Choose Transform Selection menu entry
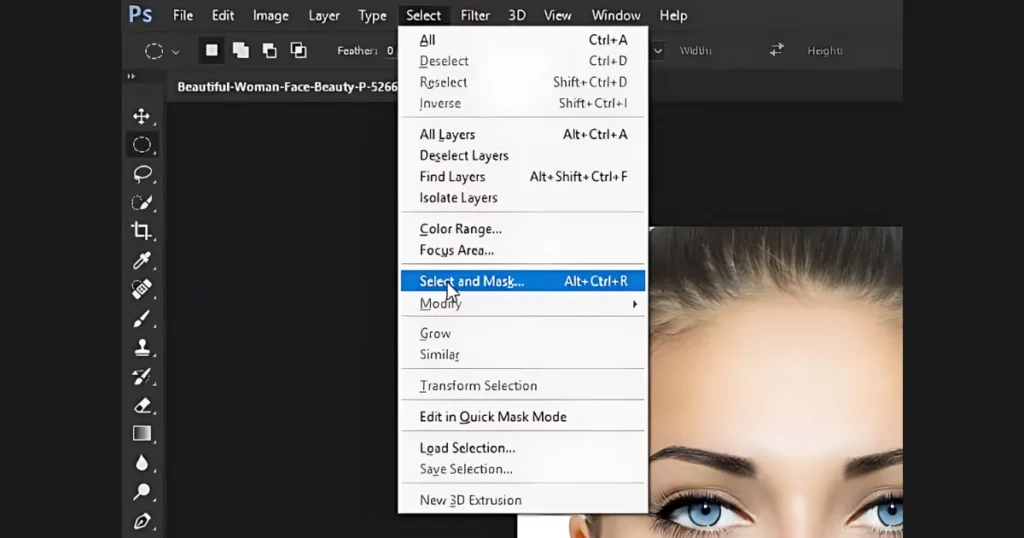Screen dimensions: 1024x538 pos(522,386)
